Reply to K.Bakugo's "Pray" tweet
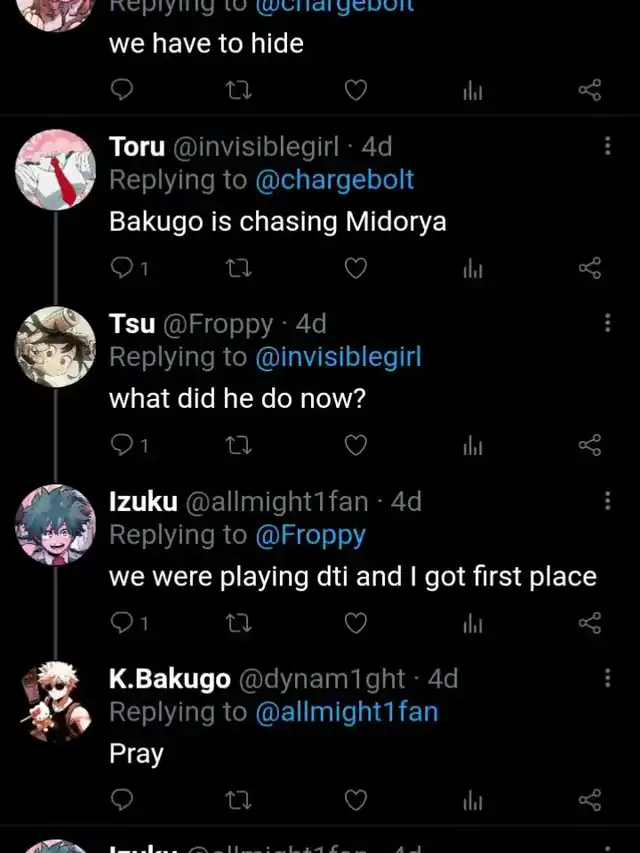Image resolution: width=640 pixels, height=853 pixels. click(122, 800)
